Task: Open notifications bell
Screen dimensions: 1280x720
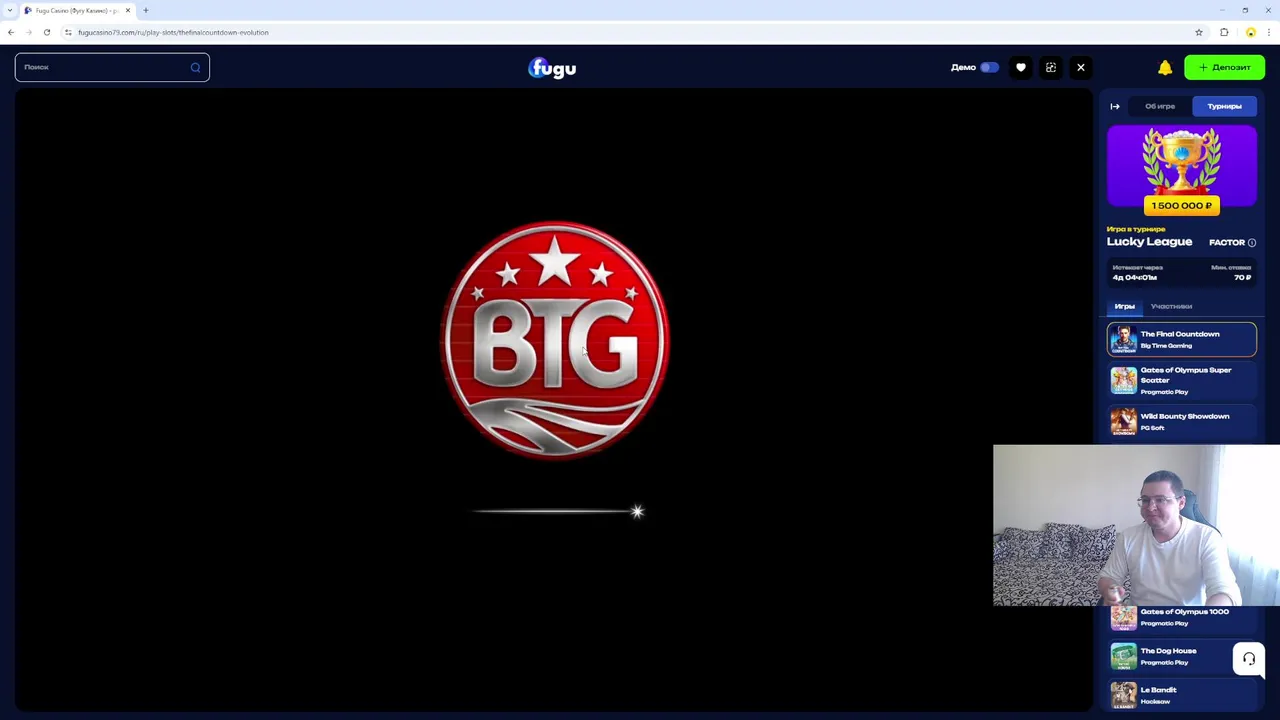Action: (x=1165, y=67)
